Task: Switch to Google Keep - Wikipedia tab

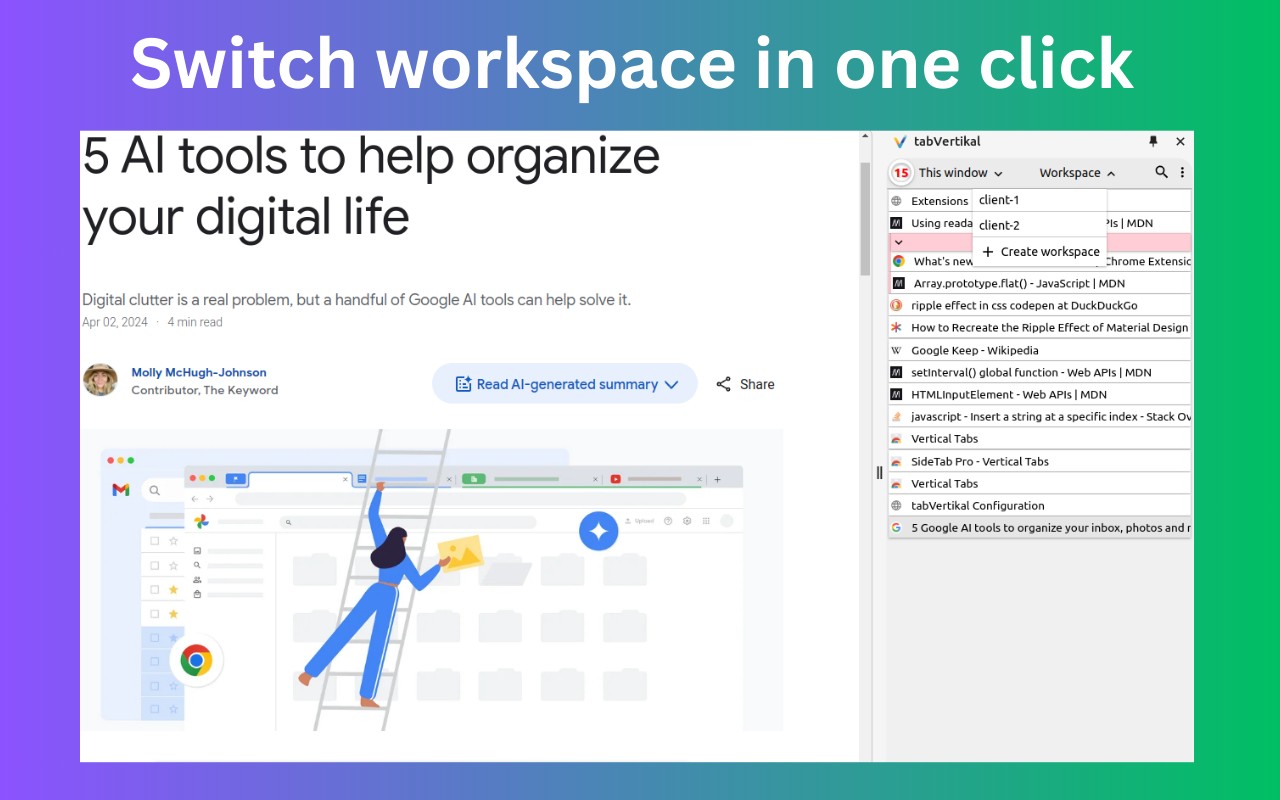Action: click(1040, 350)
